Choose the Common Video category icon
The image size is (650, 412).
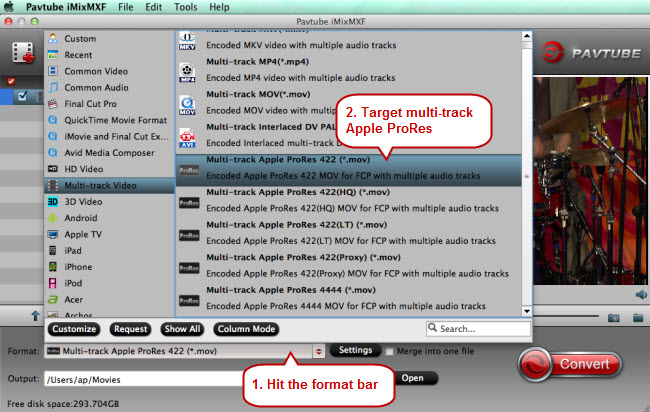click(53, 71)
